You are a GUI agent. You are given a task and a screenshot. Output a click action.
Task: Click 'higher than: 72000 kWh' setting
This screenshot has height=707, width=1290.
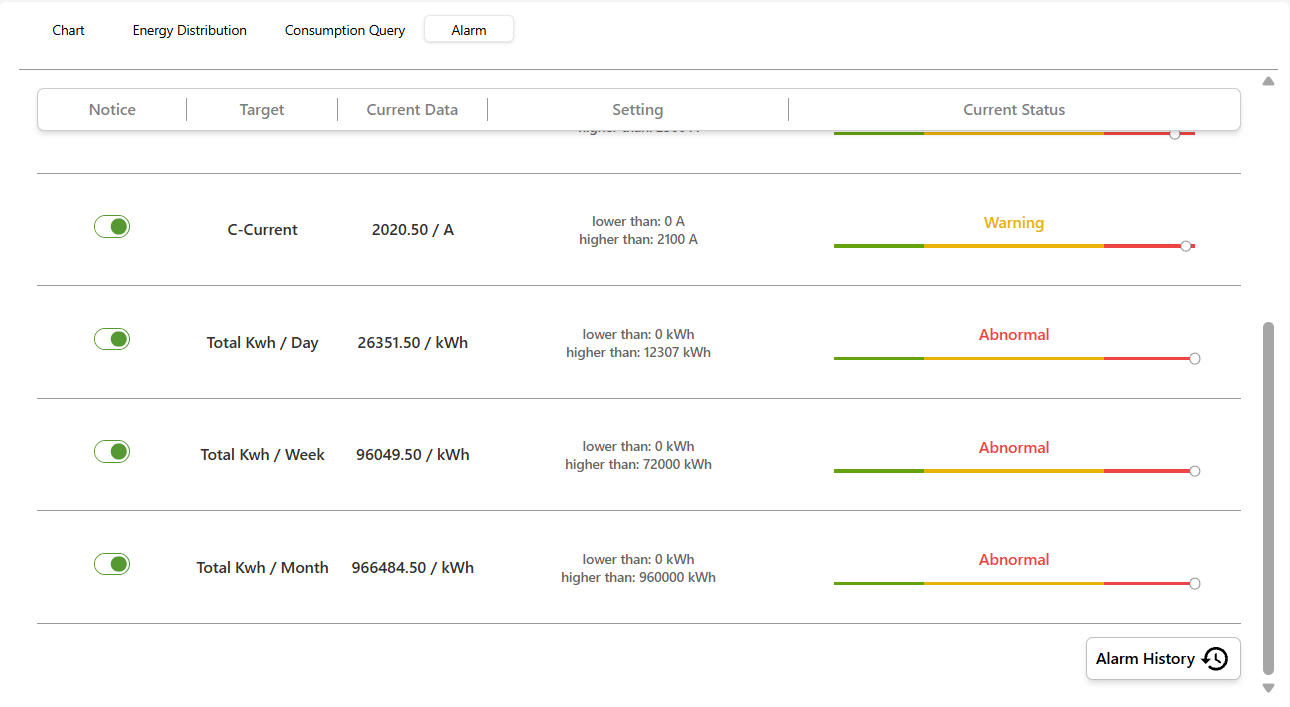click(638, 465)
